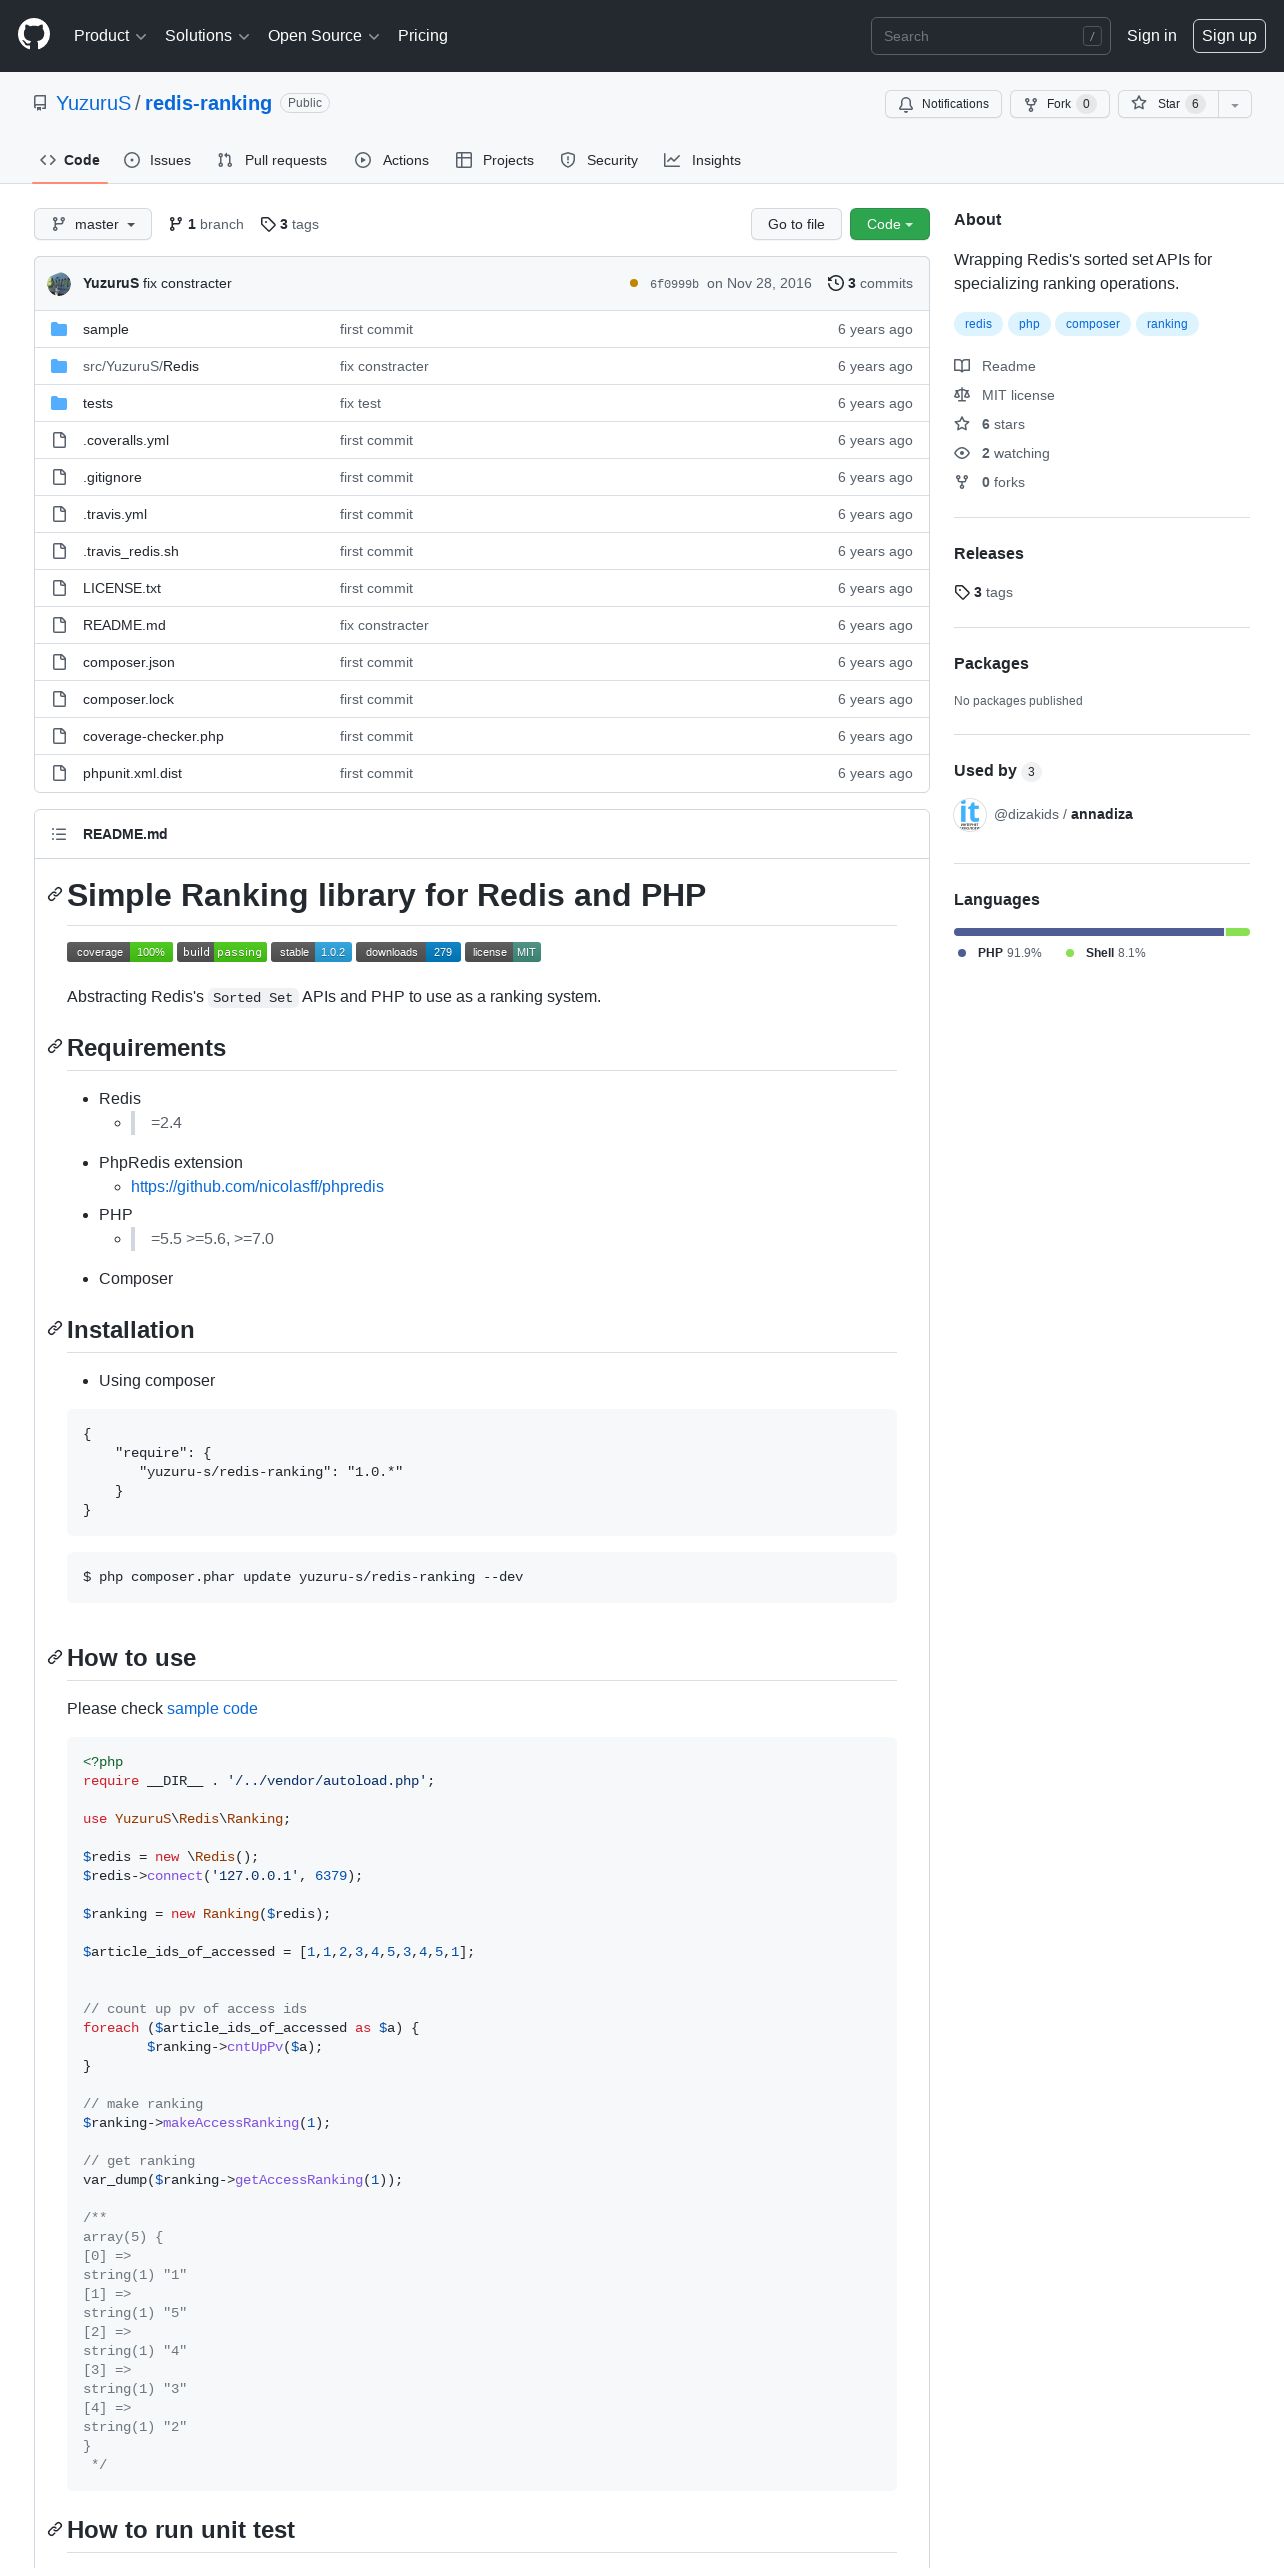
Task: Click the link anchor beside Requirements heading
Action: (x=55, y=1047)
